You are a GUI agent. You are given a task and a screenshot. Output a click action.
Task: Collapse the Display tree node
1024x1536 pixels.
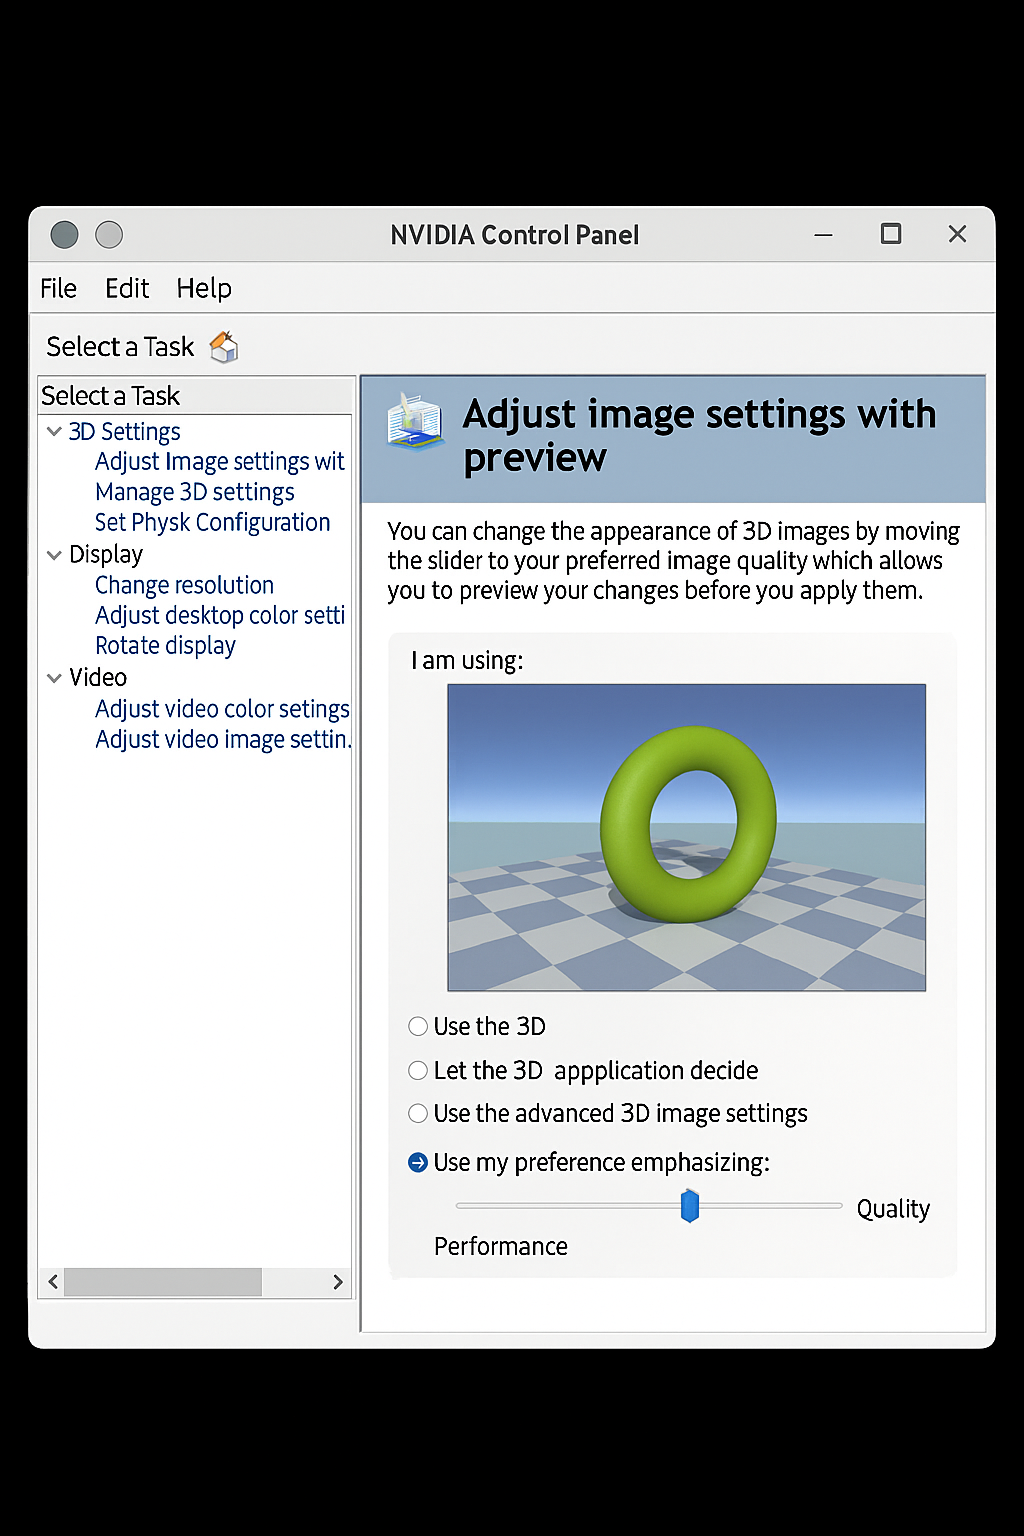click(x=54, y=555)
